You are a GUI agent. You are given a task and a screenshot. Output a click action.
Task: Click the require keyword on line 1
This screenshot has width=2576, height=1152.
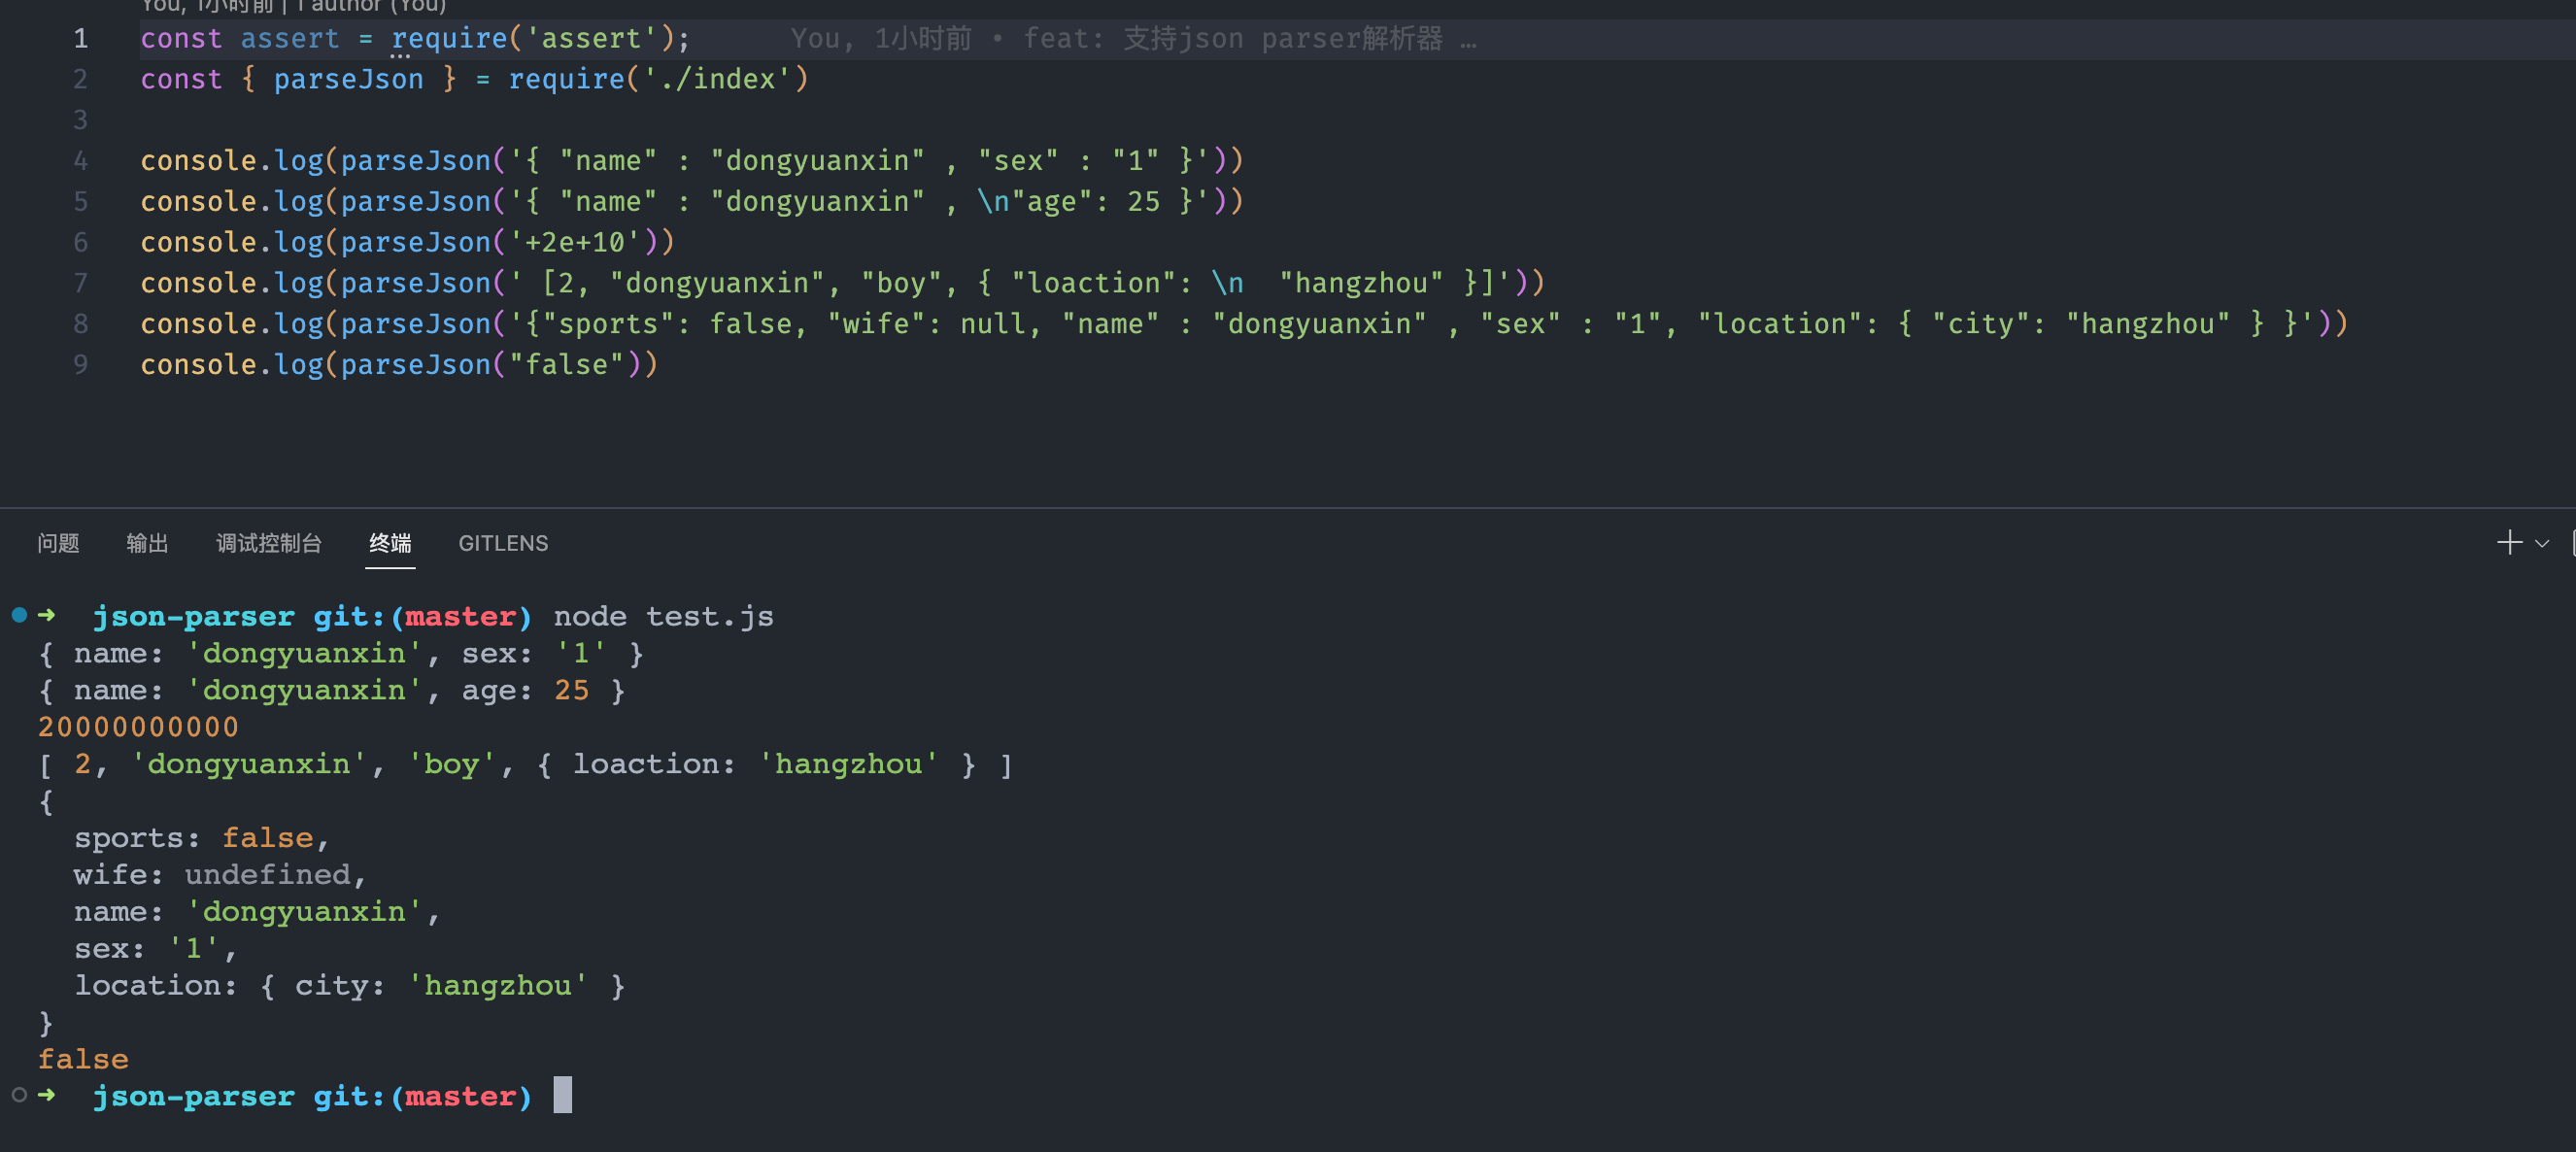[x=449, y=39]
